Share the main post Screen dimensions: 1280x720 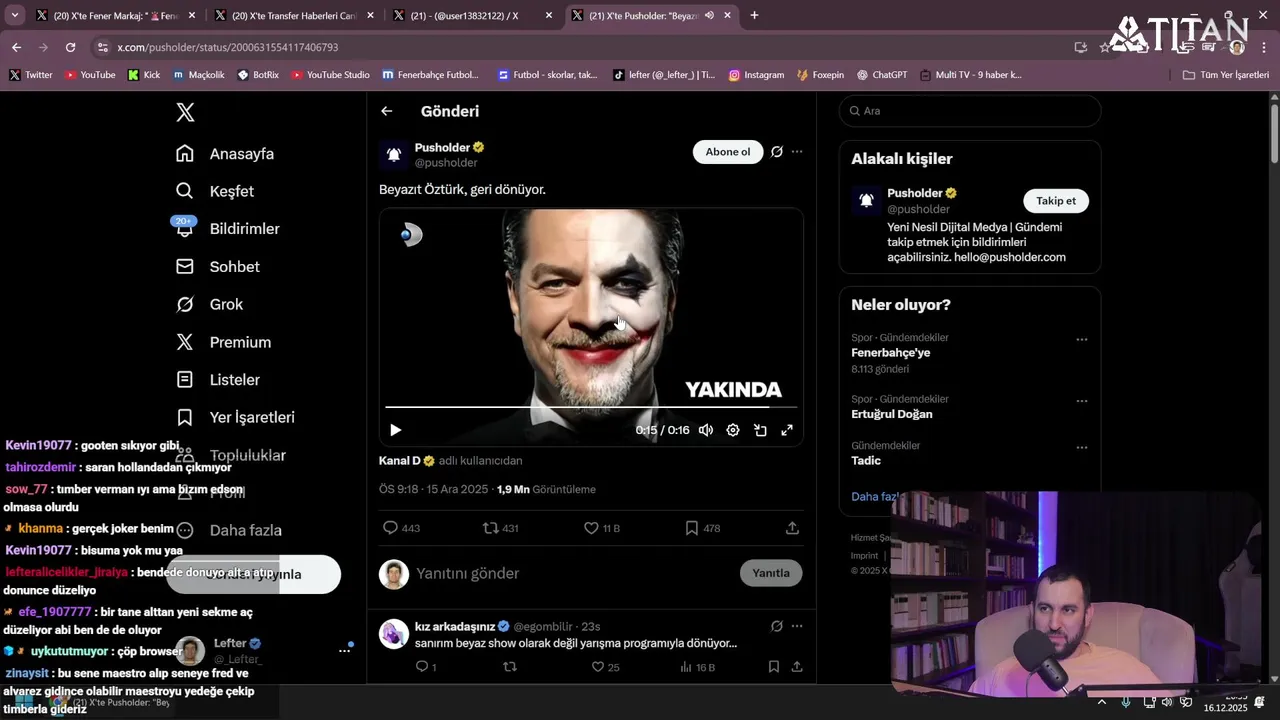792,528
